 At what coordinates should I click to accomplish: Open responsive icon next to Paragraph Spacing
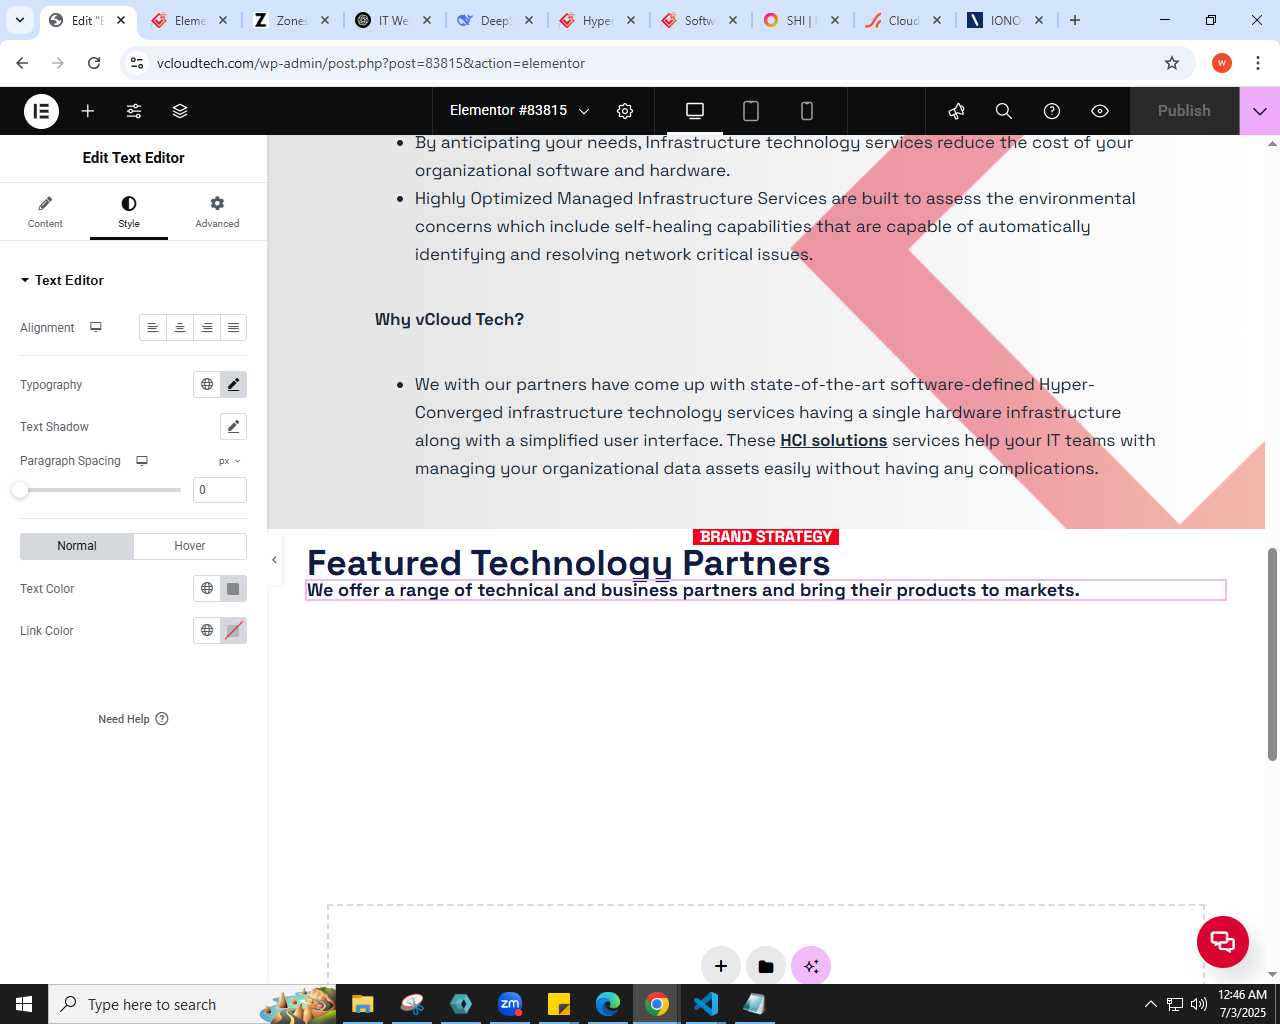pyautogui.click(x=142, y=461)
